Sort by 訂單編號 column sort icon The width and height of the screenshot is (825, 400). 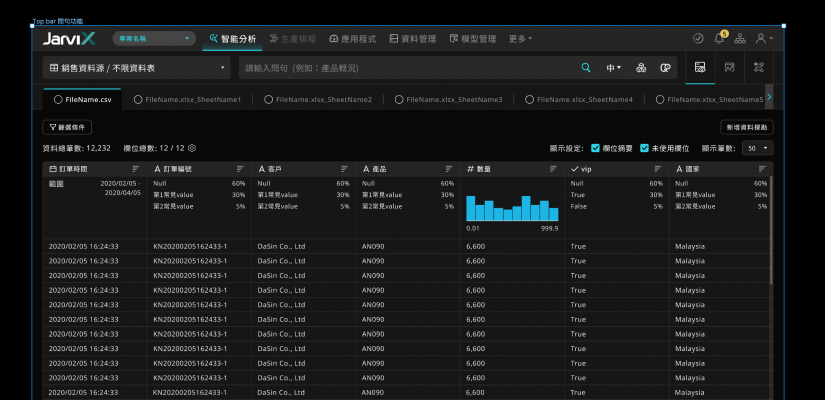pyautogui.click(x=240, y=169)
